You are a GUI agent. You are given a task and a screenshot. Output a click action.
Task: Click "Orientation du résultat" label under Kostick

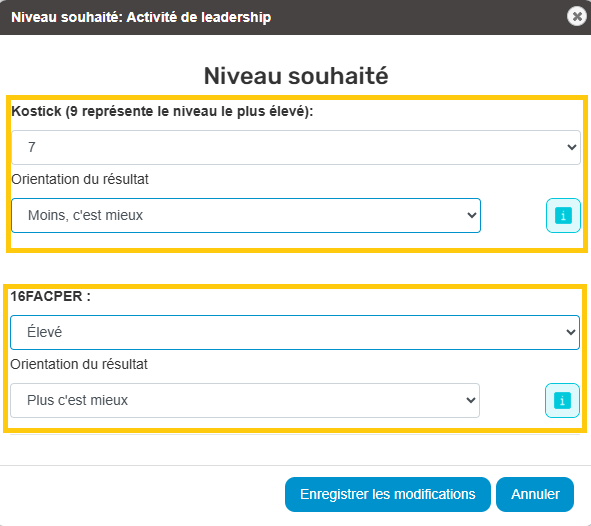(x=80, y=179)
